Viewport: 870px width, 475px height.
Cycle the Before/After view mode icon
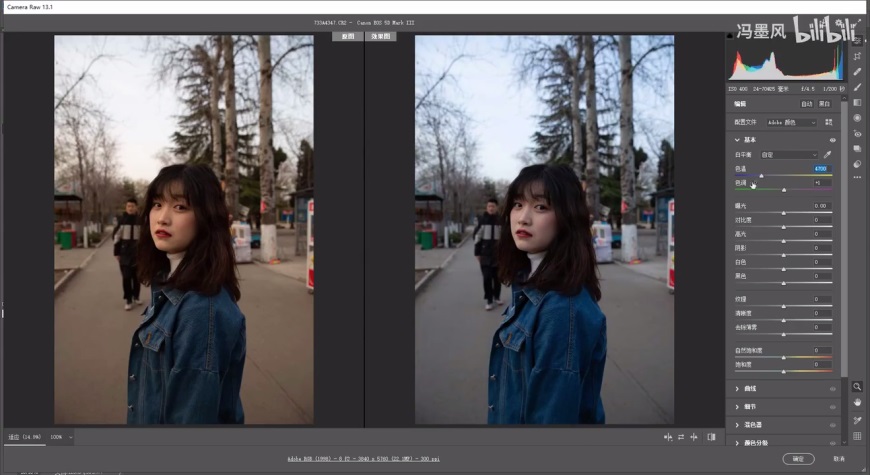(667, 437)
